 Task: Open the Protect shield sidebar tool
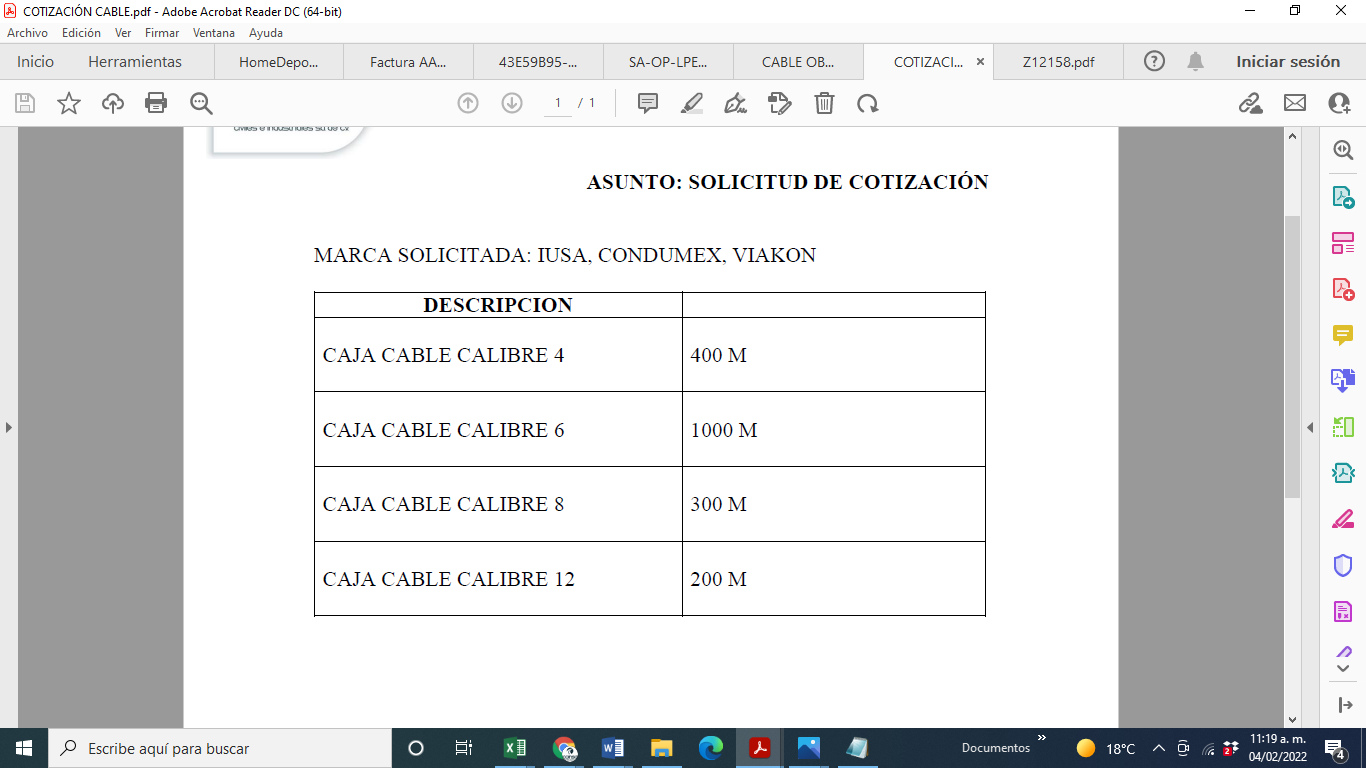1343,565
